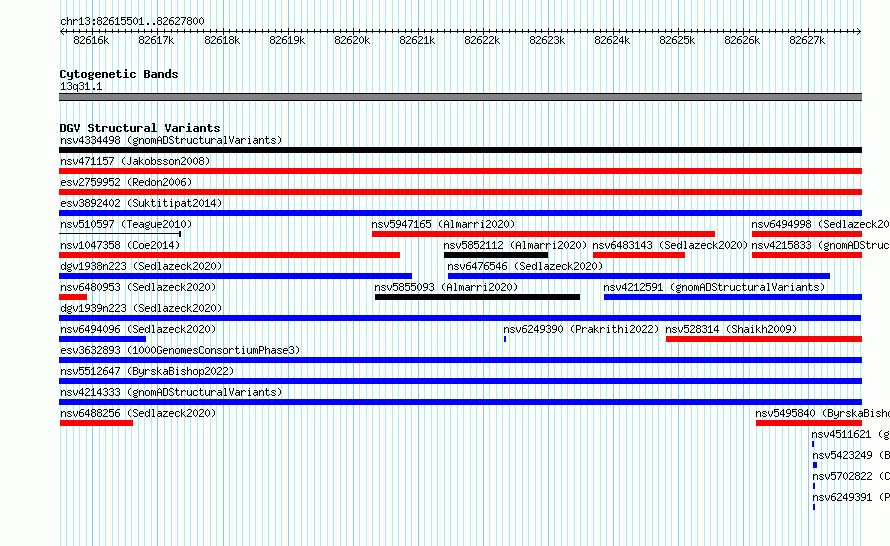The width and height of the screenshot is (890, 546).
Task: Click the DGV Structural Variants track title
Action: [140, 128]
